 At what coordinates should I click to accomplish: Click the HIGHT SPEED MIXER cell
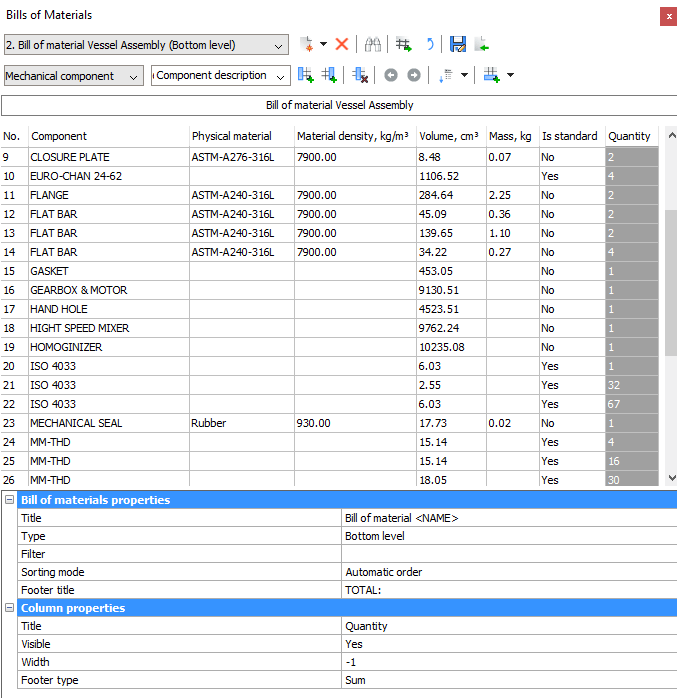[x=109, y=328]
